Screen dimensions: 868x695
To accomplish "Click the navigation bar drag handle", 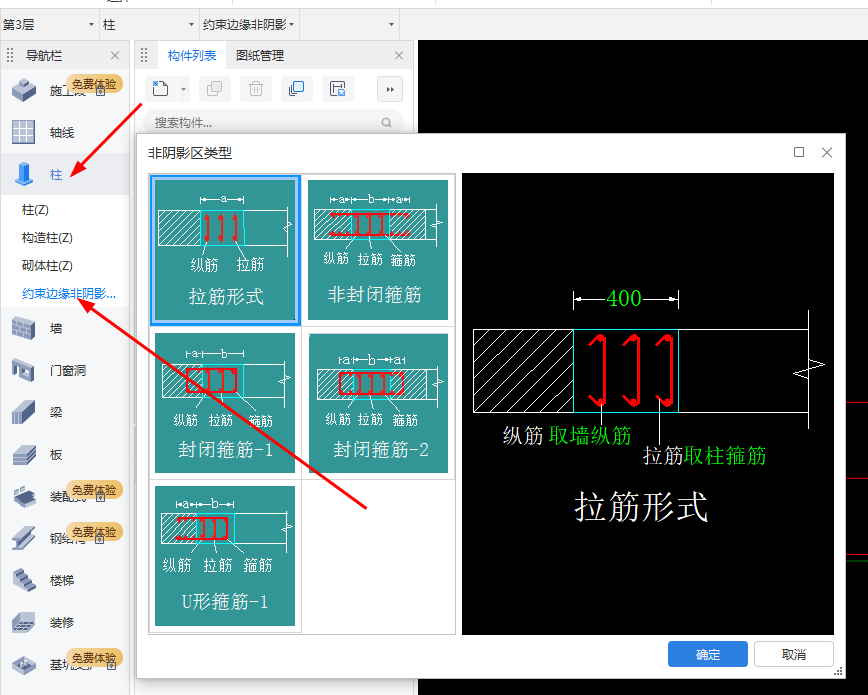I will click(10, 55).
